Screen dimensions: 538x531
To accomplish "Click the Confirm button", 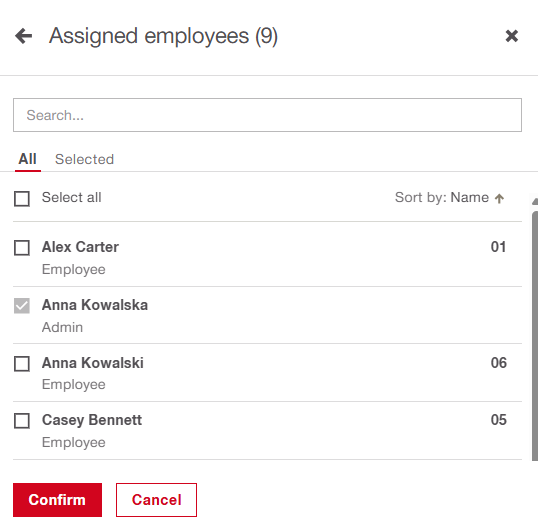I will pyautogui.click(x=57, y=500).
